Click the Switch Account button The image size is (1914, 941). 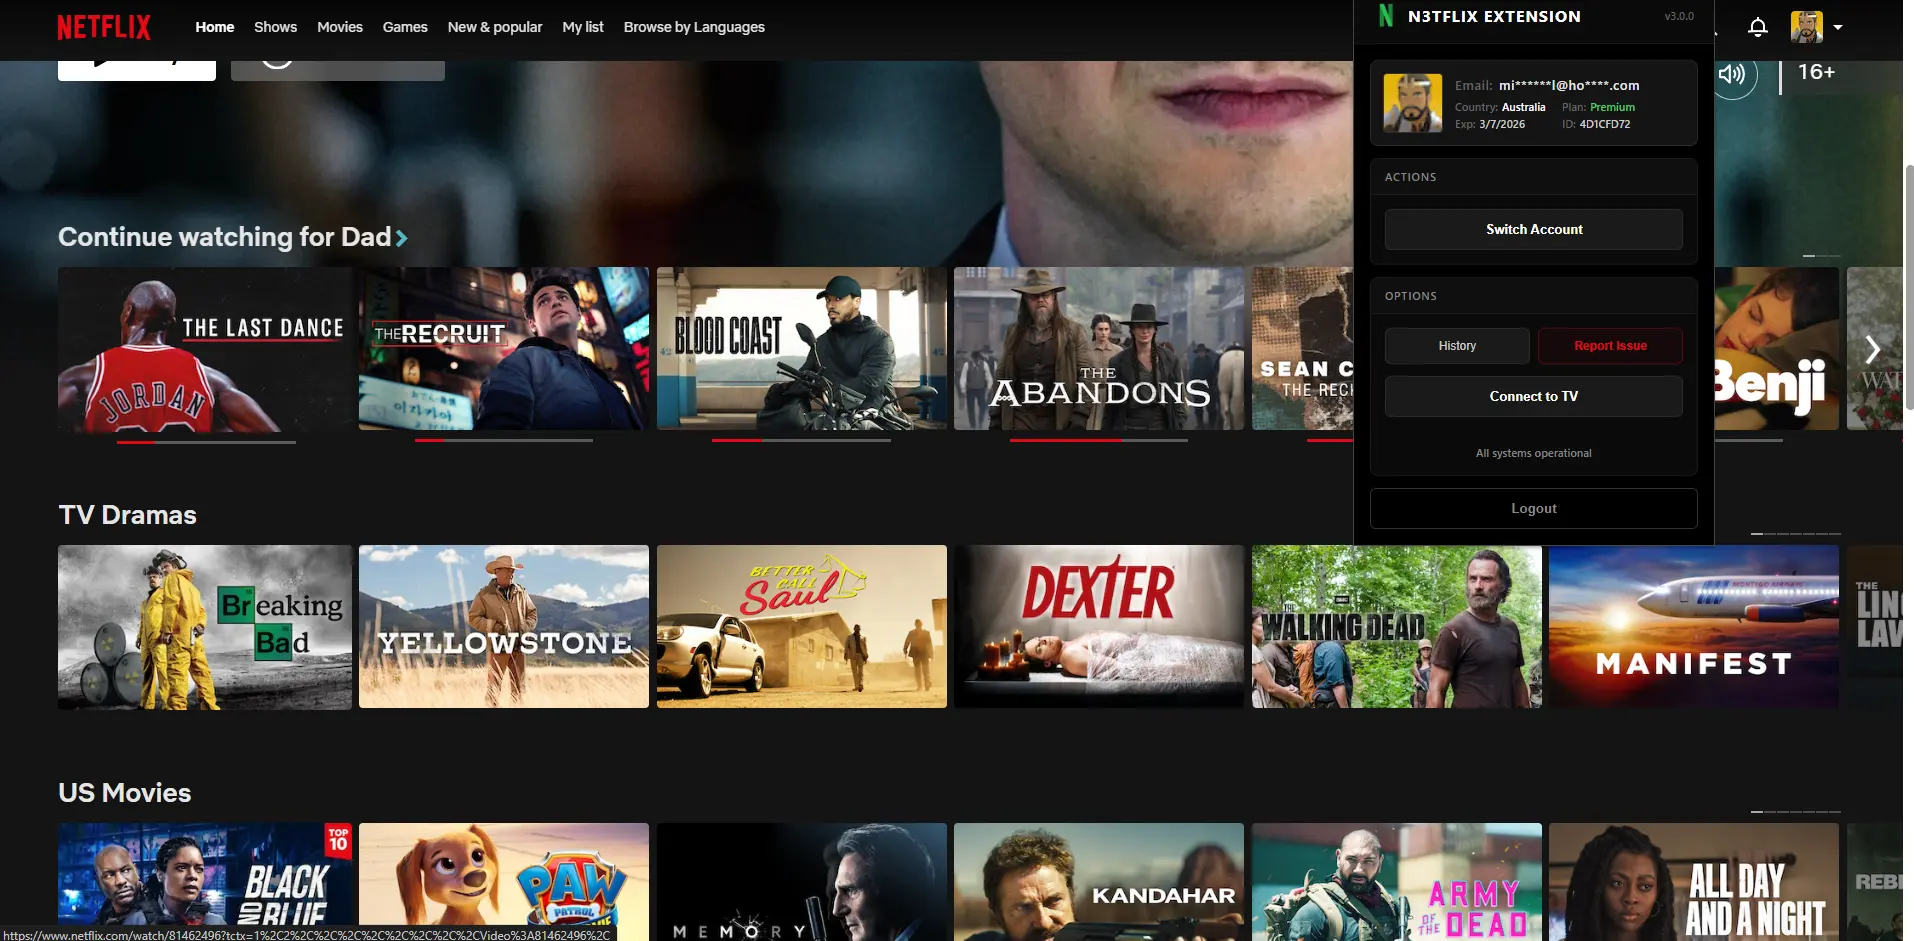click(x=1534, y=229)
